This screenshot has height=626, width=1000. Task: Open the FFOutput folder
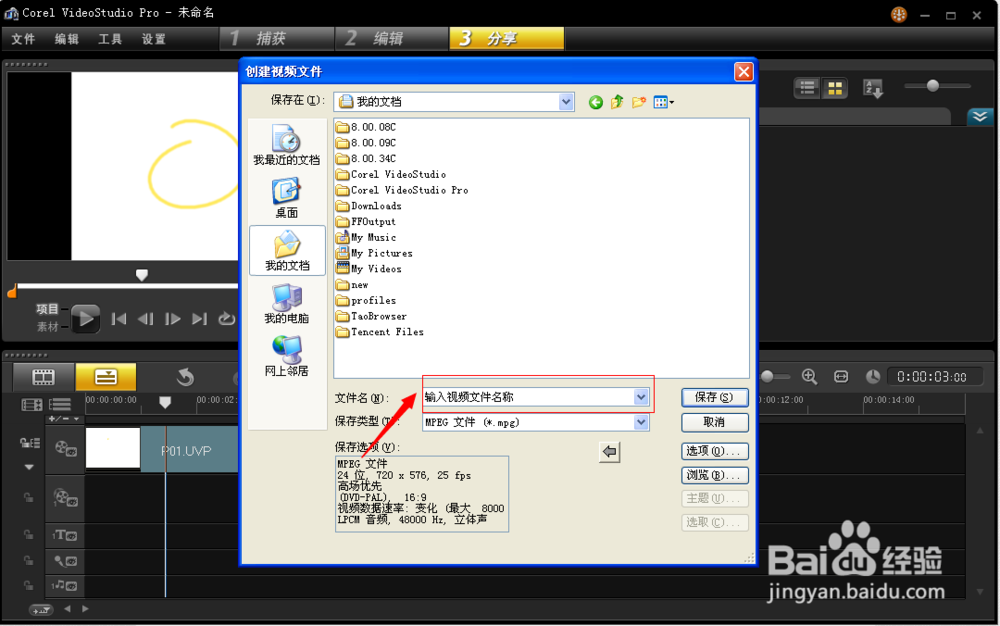pyautogui.click(x=366, y=222)
